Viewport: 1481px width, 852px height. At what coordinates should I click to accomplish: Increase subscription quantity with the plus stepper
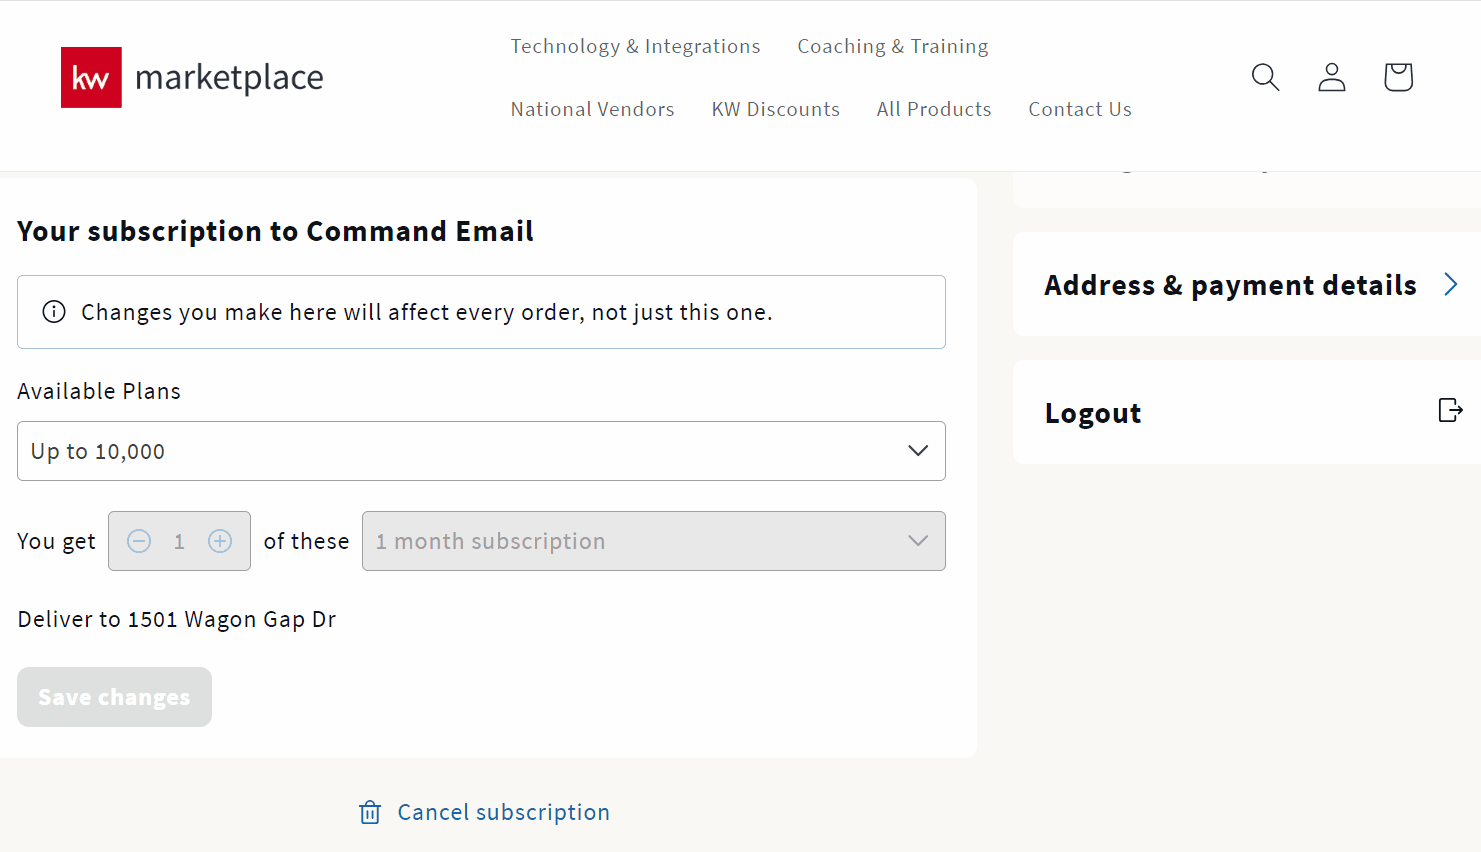tap(220, 541)
